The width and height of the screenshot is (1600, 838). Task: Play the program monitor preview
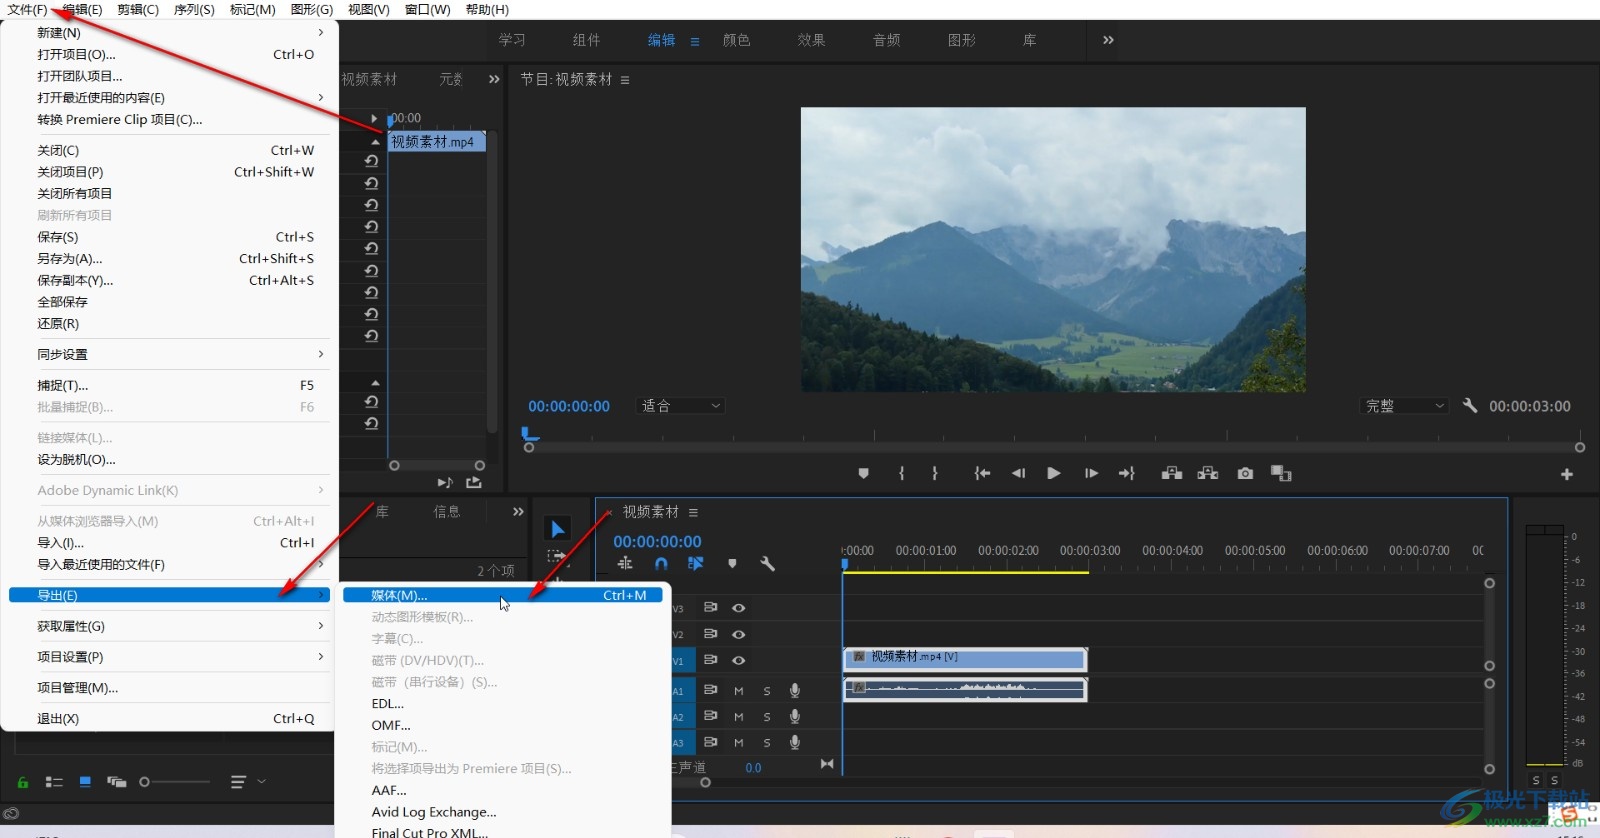pos(1053,473)
